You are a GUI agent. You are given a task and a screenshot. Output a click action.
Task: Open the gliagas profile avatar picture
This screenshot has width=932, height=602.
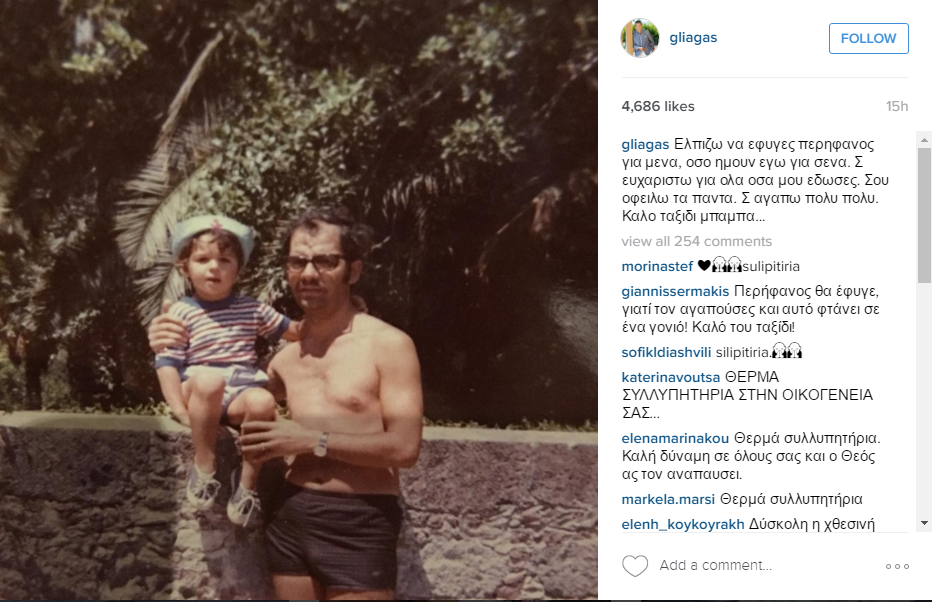point(640,38)
